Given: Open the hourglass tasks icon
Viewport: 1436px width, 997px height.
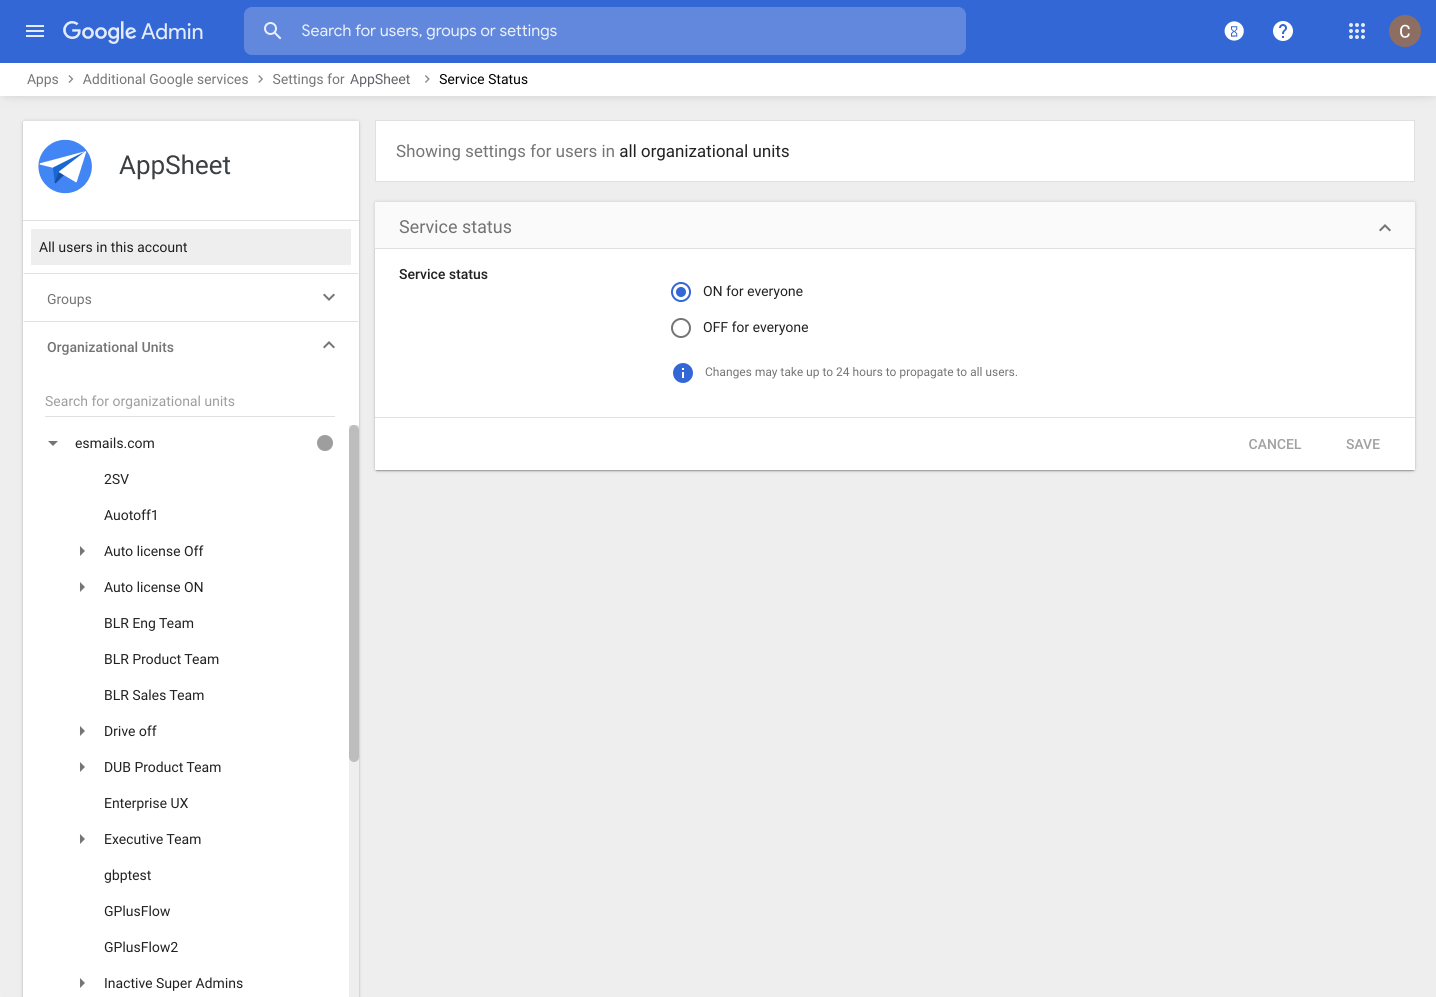Looking at the screenshot, I should point(1234,31).
